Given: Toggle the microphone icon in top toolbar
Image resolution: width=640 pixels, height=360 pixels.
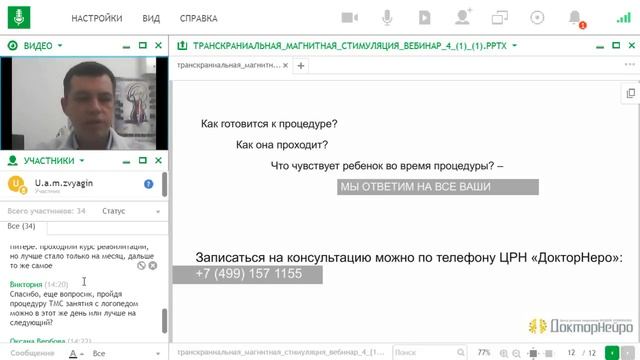Looking at the screenshot, I should (x=387, y=18).
